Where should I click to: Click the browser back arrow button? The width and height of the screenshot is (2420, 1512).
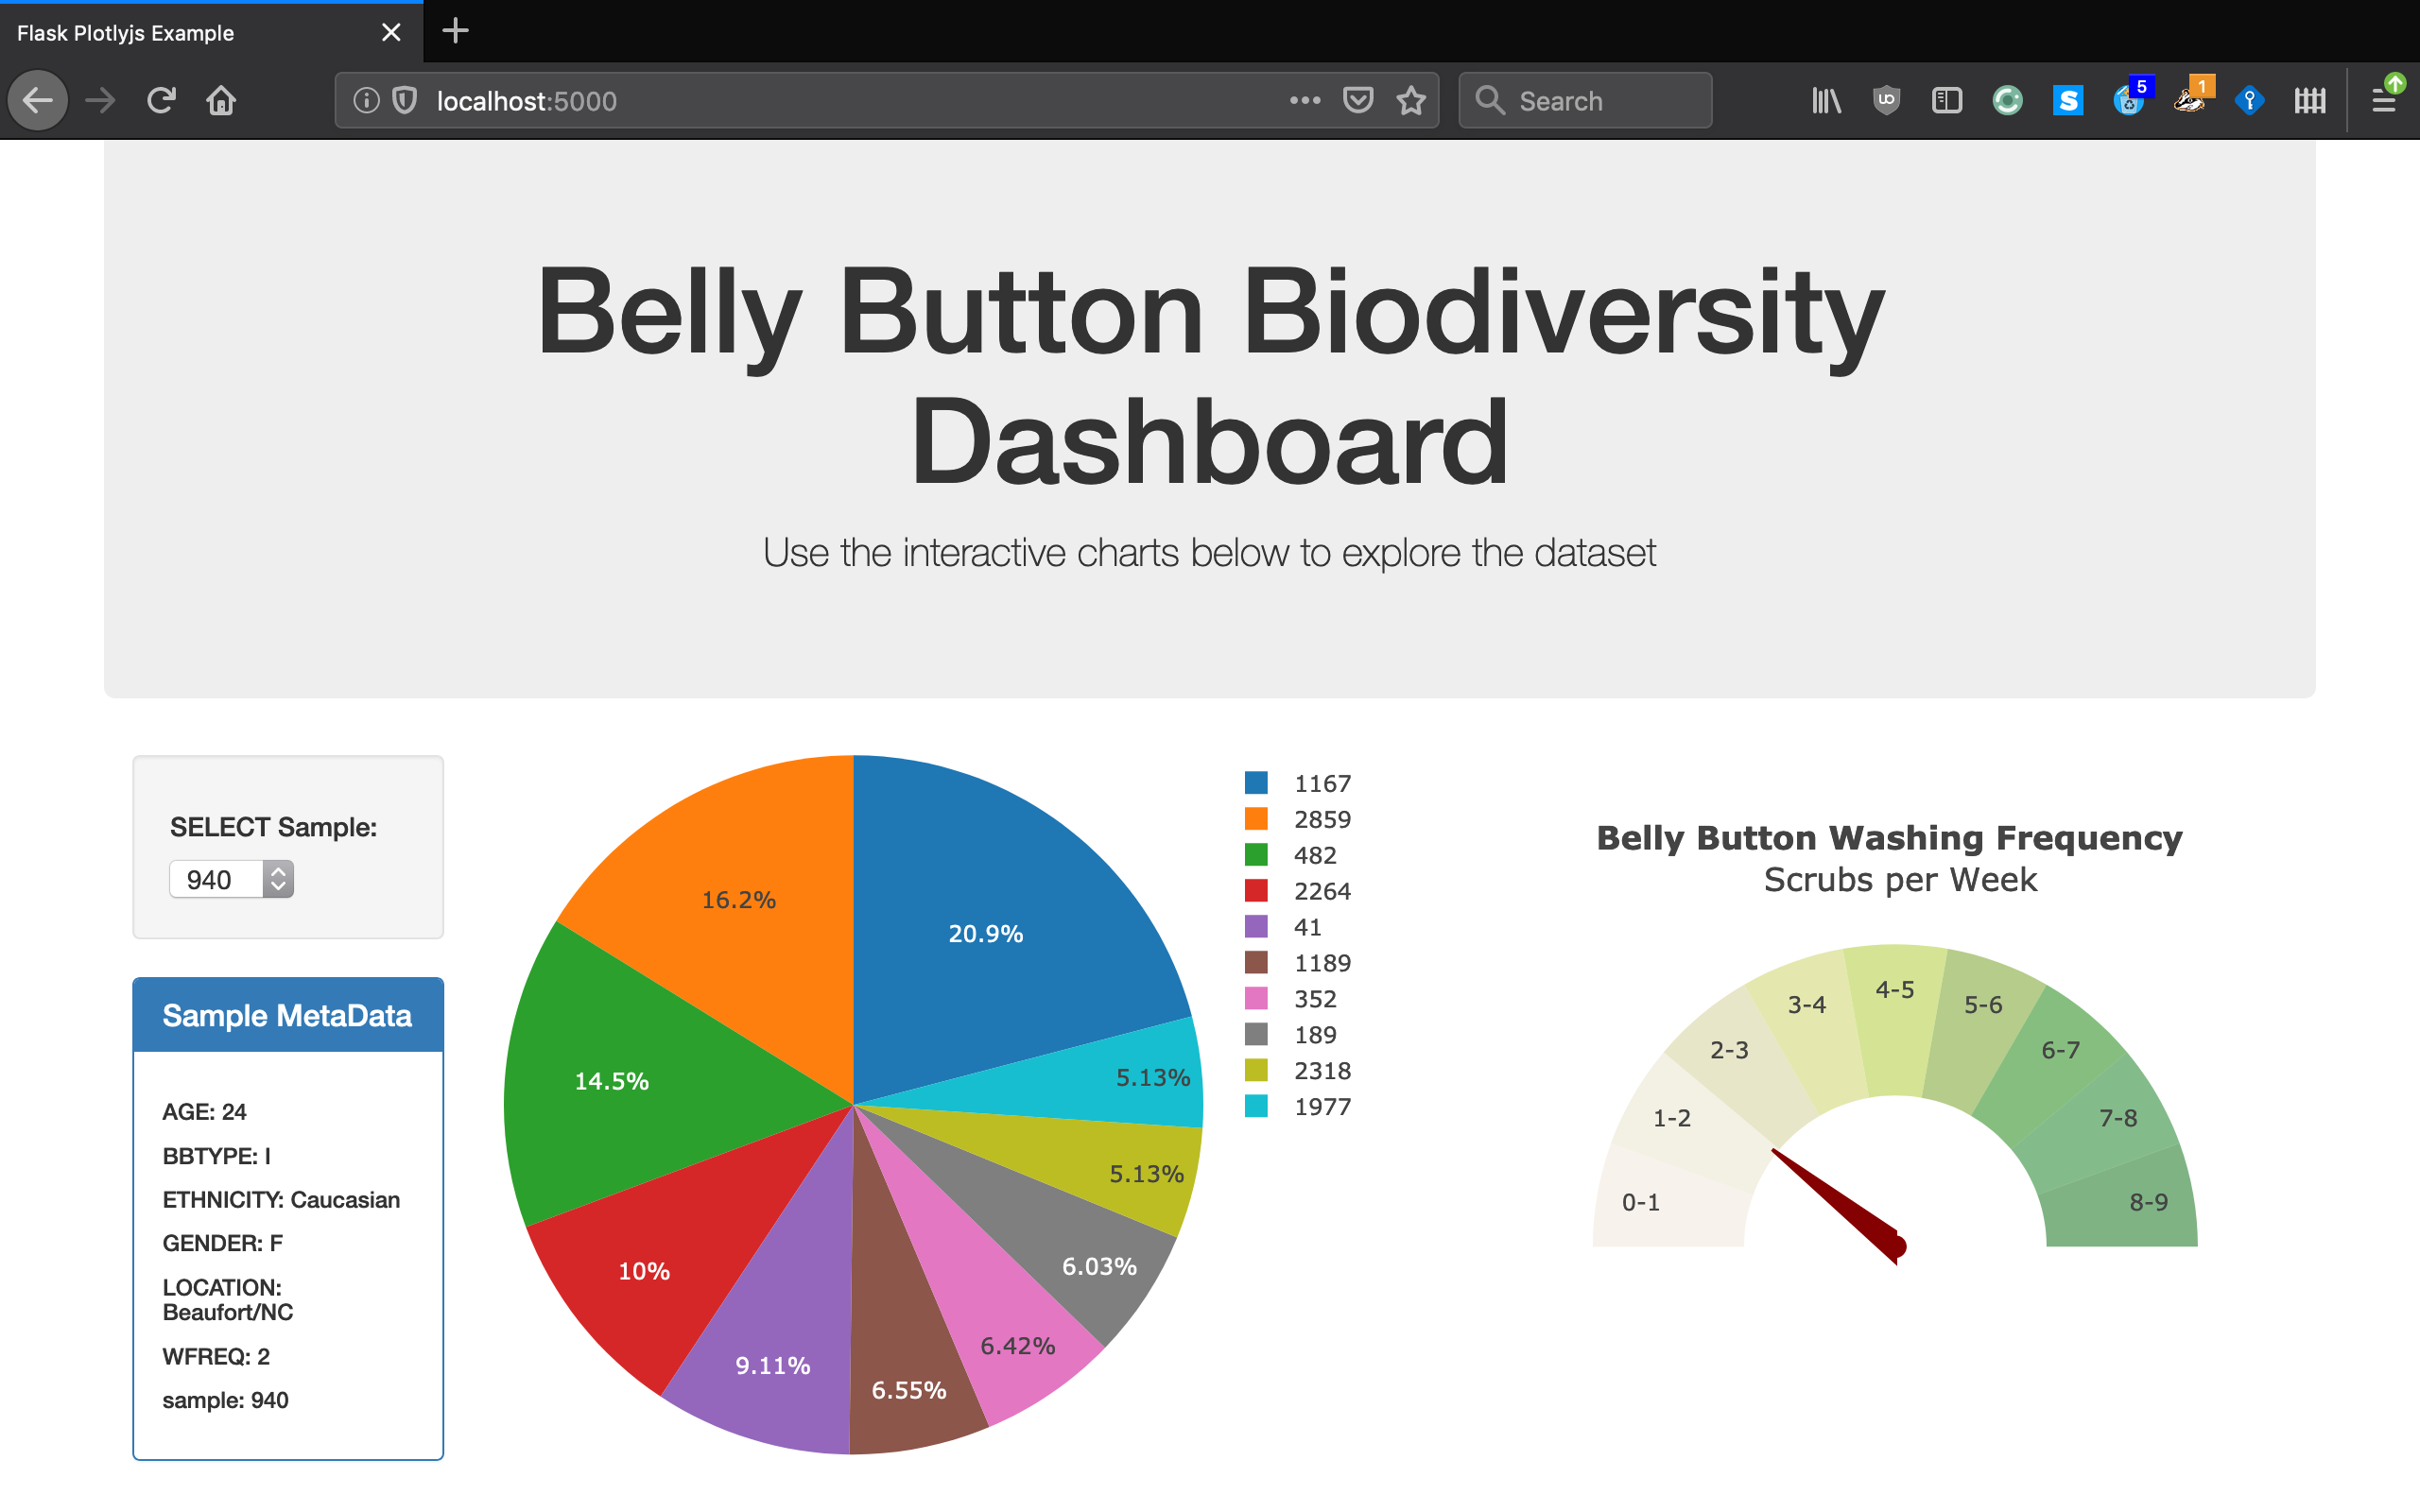point(38,100)
